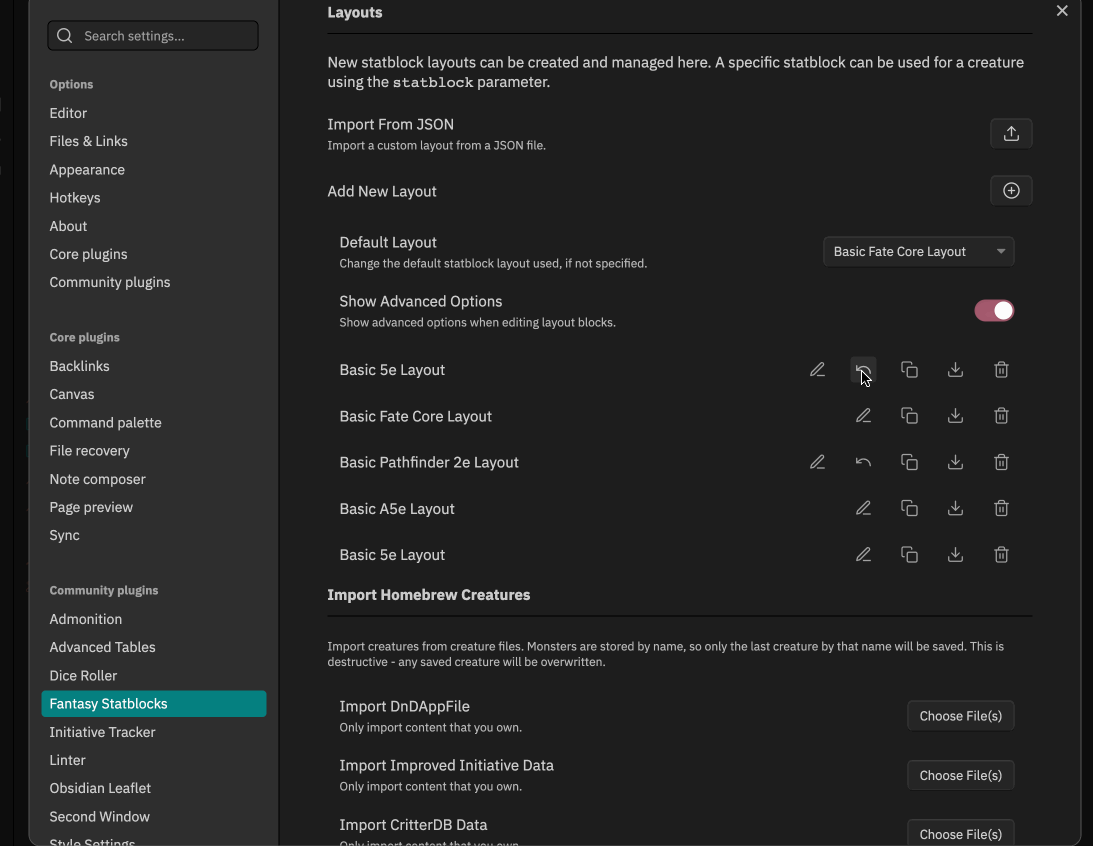Screen dimensions: 1093x846
Task: Click the search settings input field
Action: tap(152, 35)
